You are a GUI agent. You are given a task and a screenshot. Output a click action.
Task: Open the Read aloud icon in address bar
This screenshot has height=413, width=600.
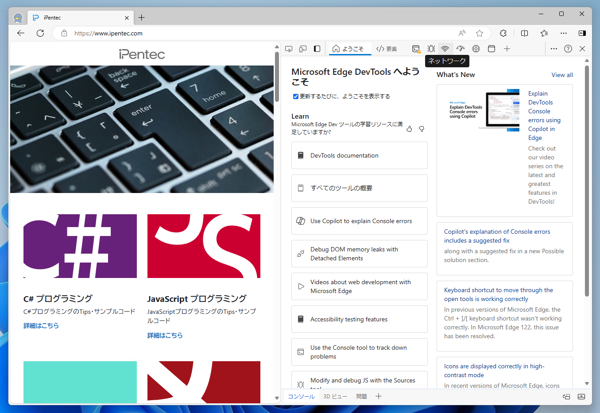462,33
